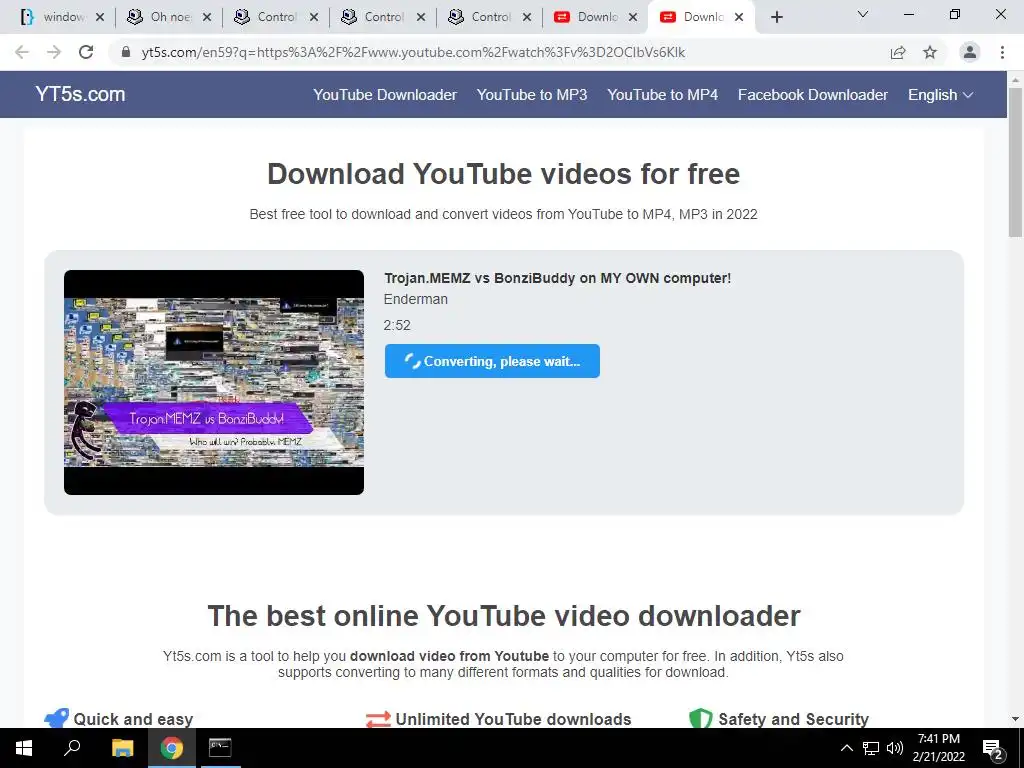This screenshot has height=768, width=1024.
Task: Open the notification center icon
Action: pyautogui.click(x=993, y=748)
